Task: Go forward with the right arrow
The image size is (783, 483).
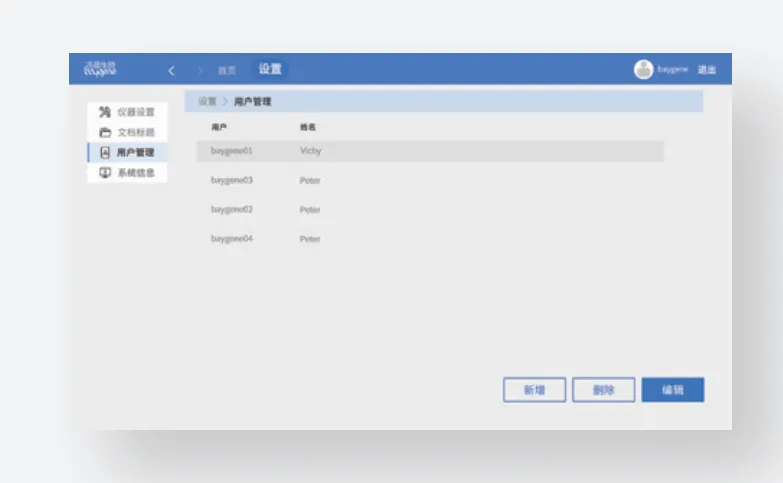Action: click(x=200, y=70)
